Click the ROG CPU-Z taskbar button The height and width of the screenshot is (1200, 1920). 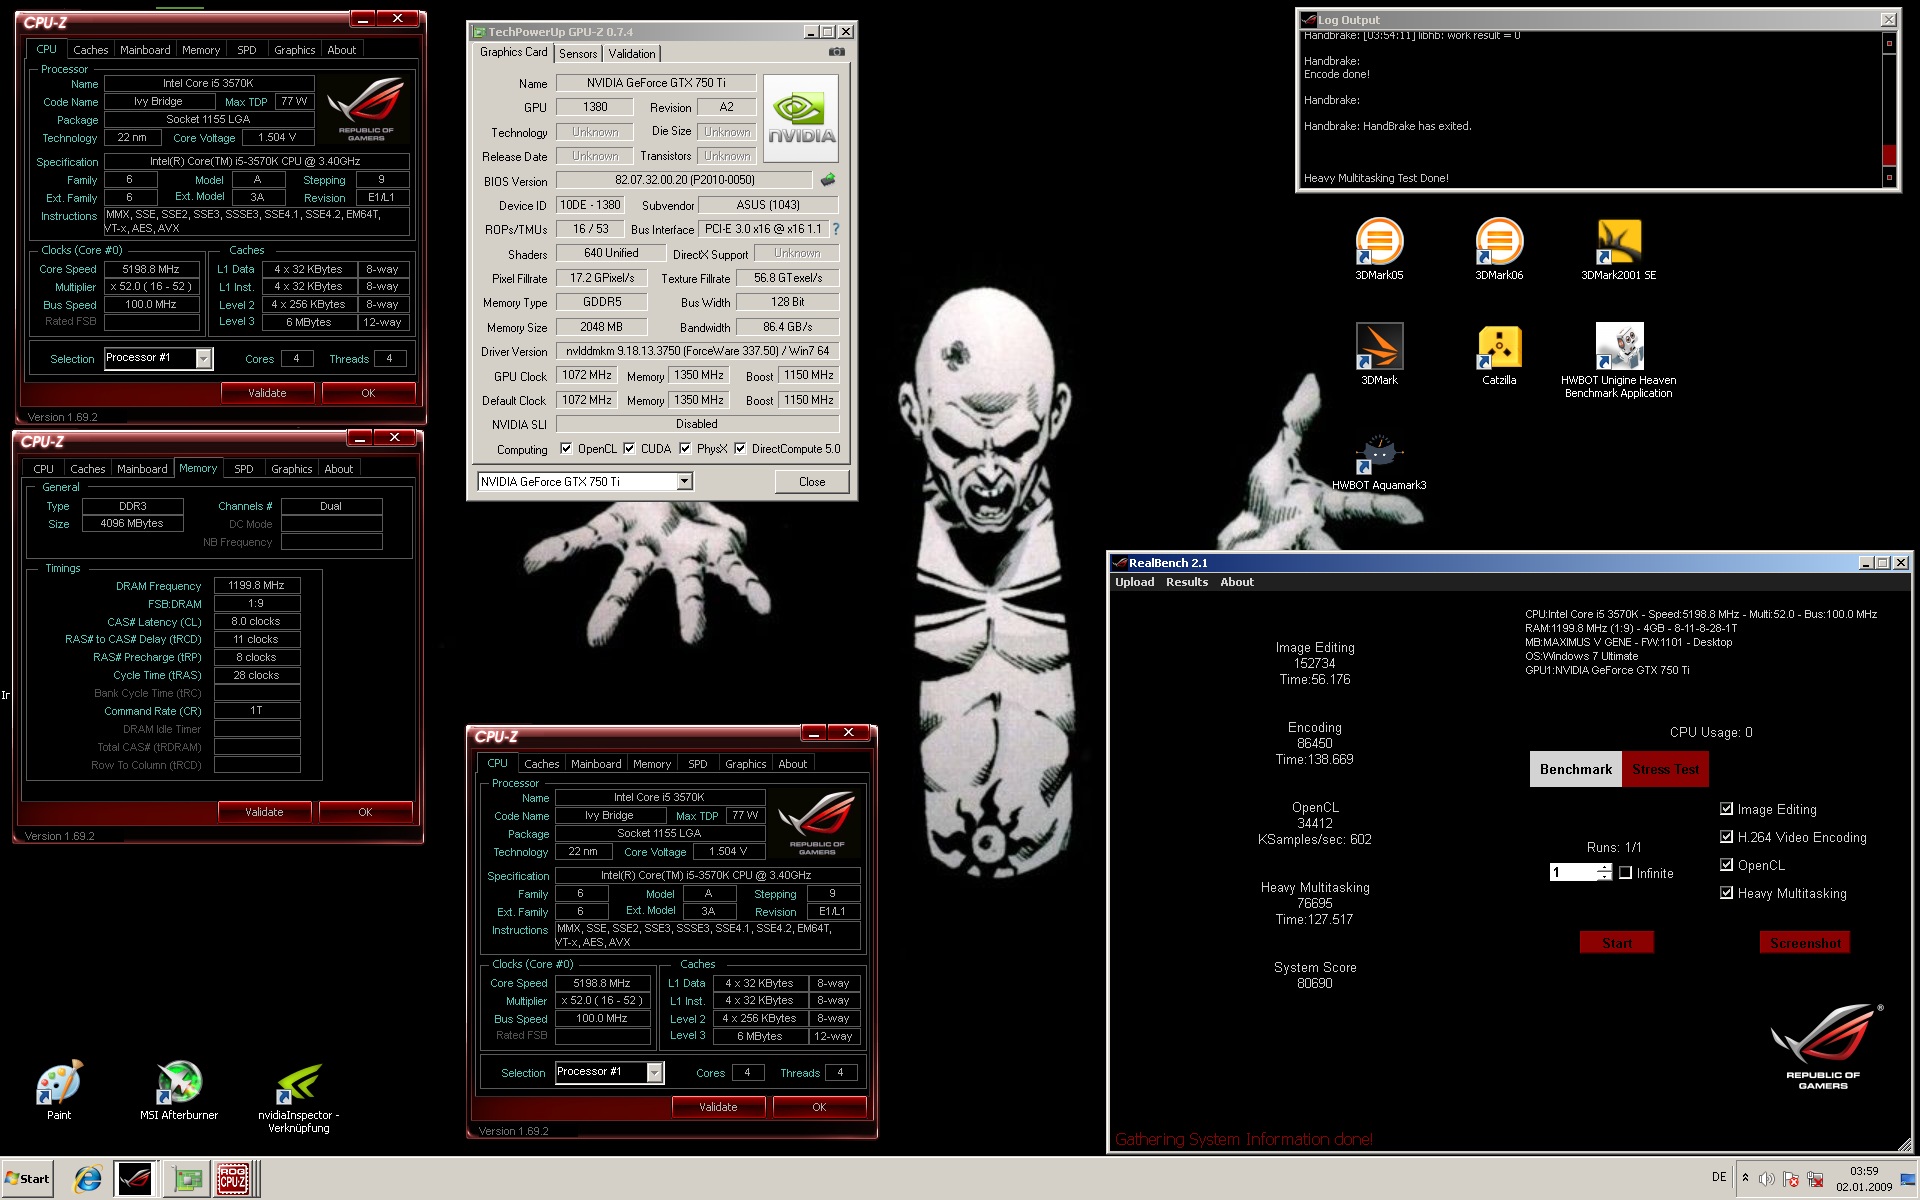(235, 1179)
